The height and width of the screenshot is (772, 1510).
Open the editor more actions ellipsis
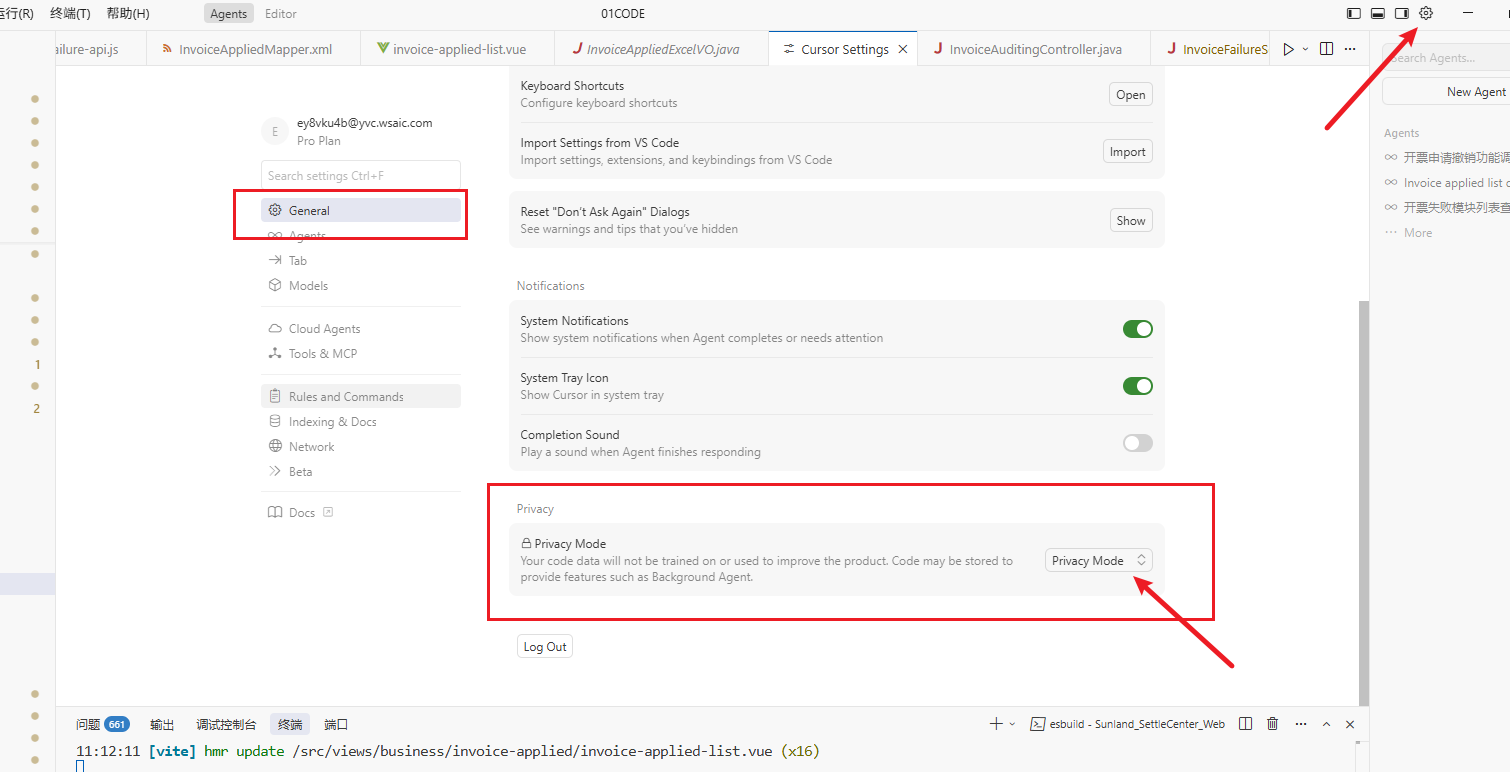pos(1350,49)
